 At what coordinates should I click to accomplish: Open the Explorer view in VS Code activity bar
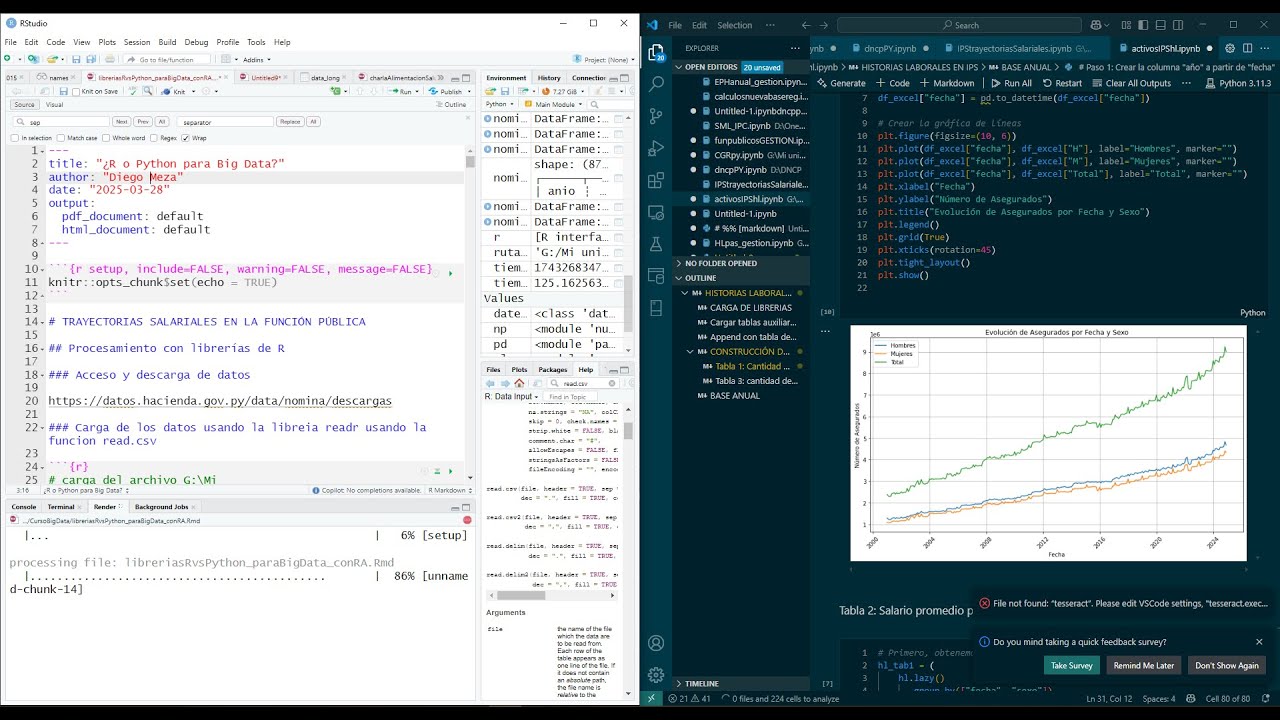[656, 53]
